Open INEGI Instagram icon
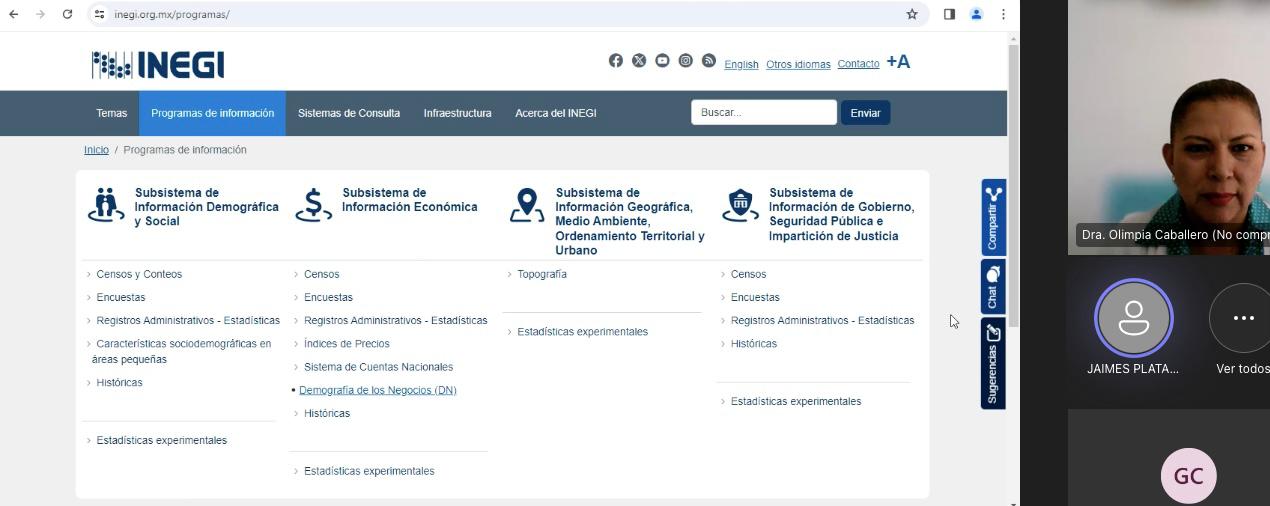 click(685, 61)
